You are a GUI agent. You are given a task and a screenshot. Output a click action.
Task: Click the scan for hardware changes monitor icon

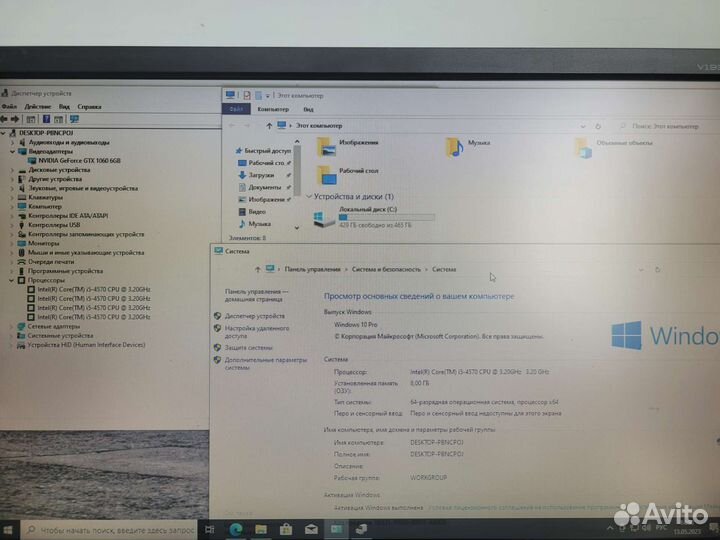tap(74, 119)
